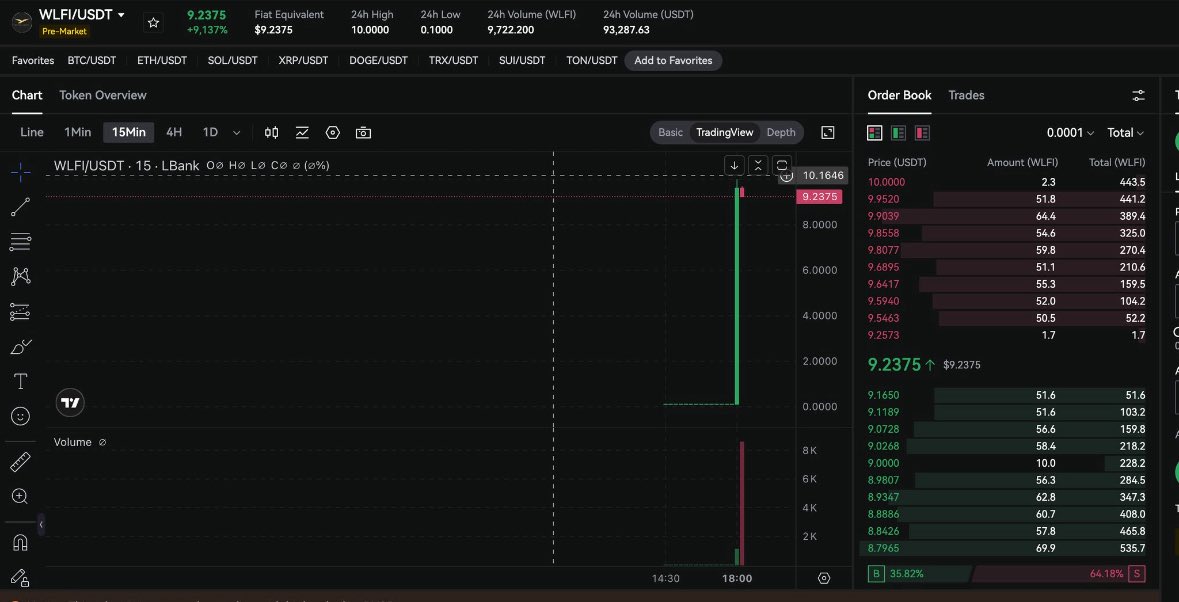Open the ETH/USDT favorite pair

point(162,61)
